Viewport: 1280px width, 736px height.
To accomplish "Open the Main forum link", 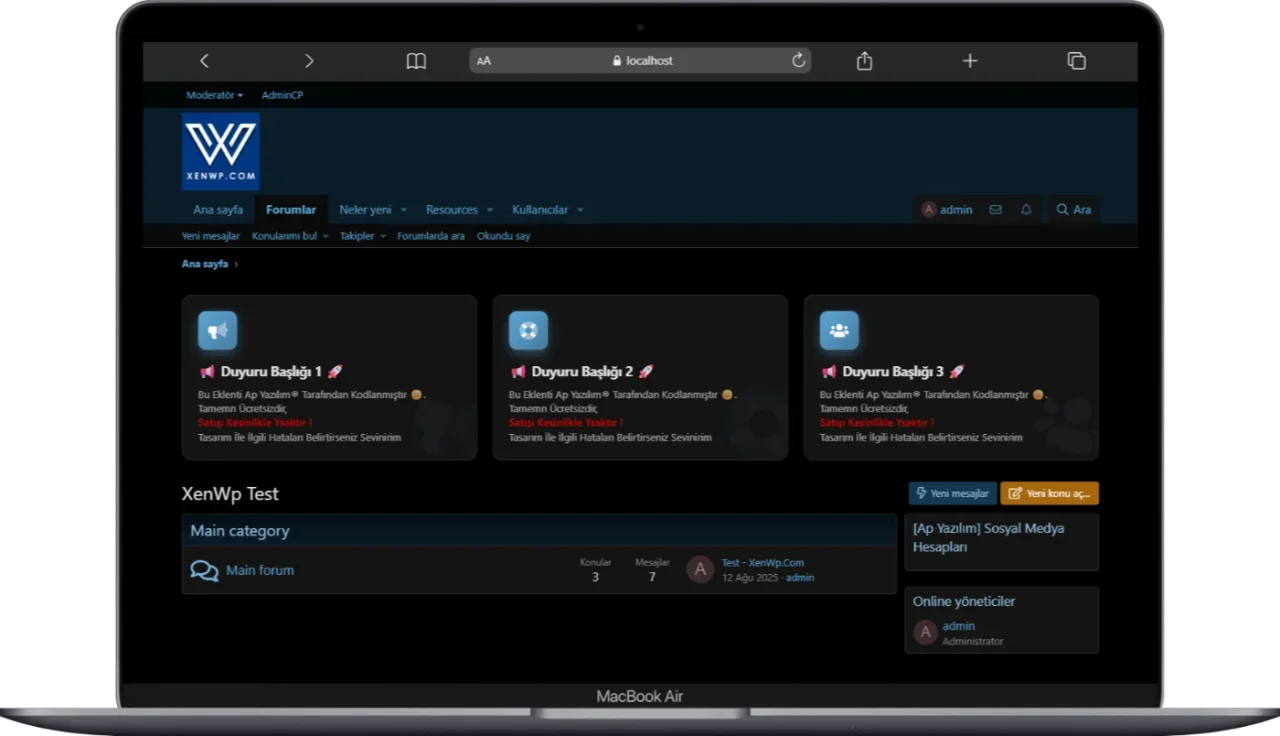I will click(260, 570).
